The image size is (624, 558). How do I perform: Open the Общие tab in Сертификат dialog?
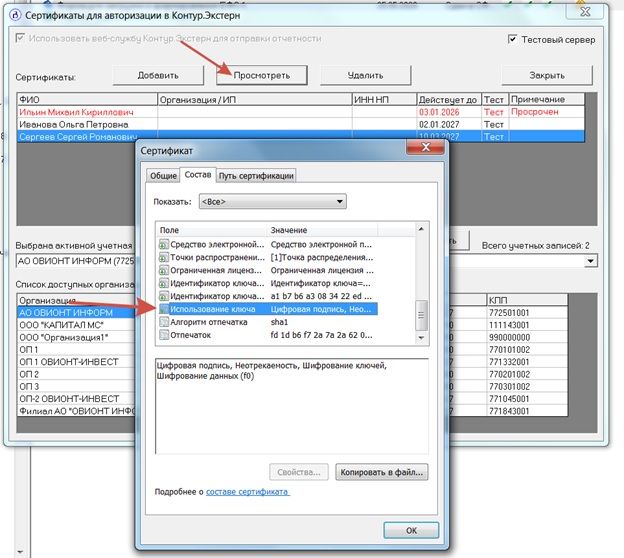click(x=163, y=176)
